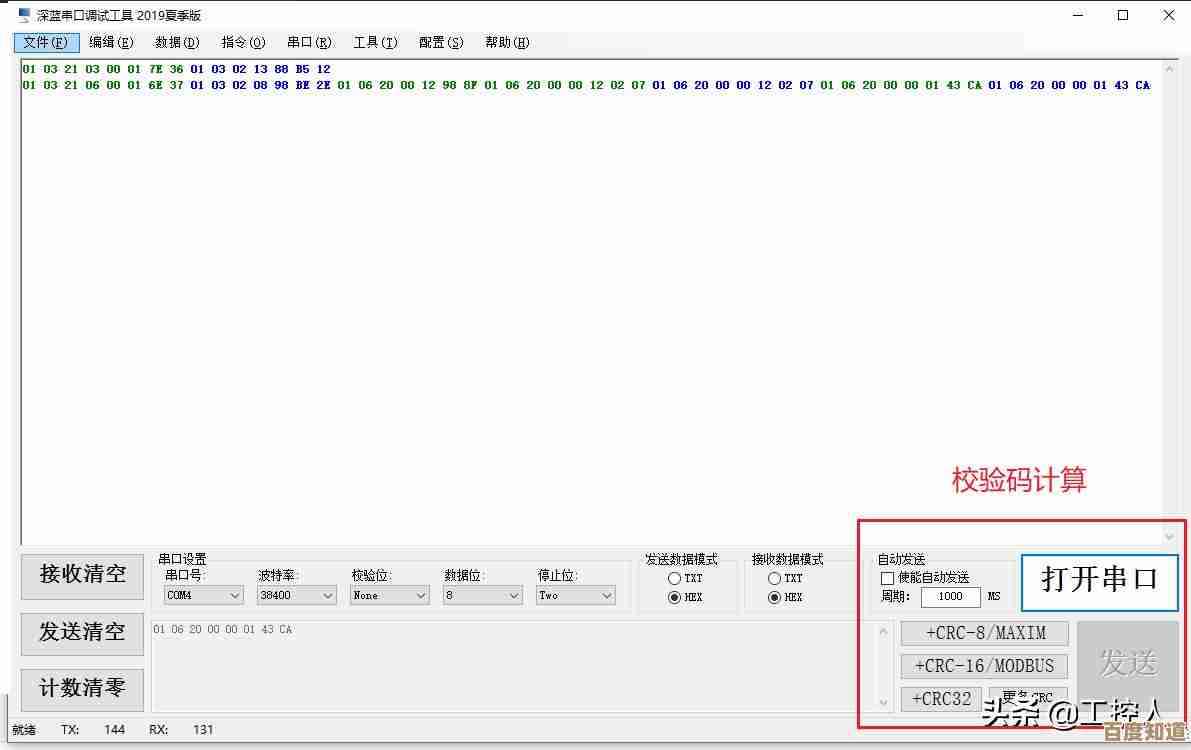The image size is (1191, 750).
Task: Click the scrollbar up arrow beside CRC buttons
Action: (884, 631)
